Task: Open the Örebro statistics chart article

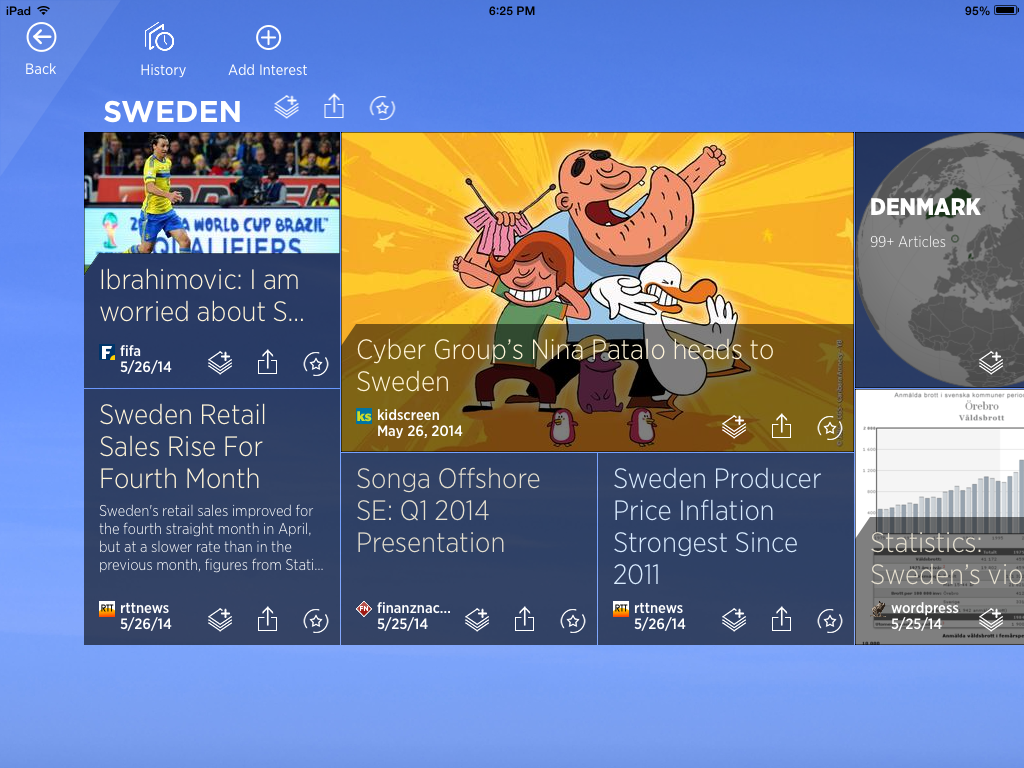Action: pos(939,517)
